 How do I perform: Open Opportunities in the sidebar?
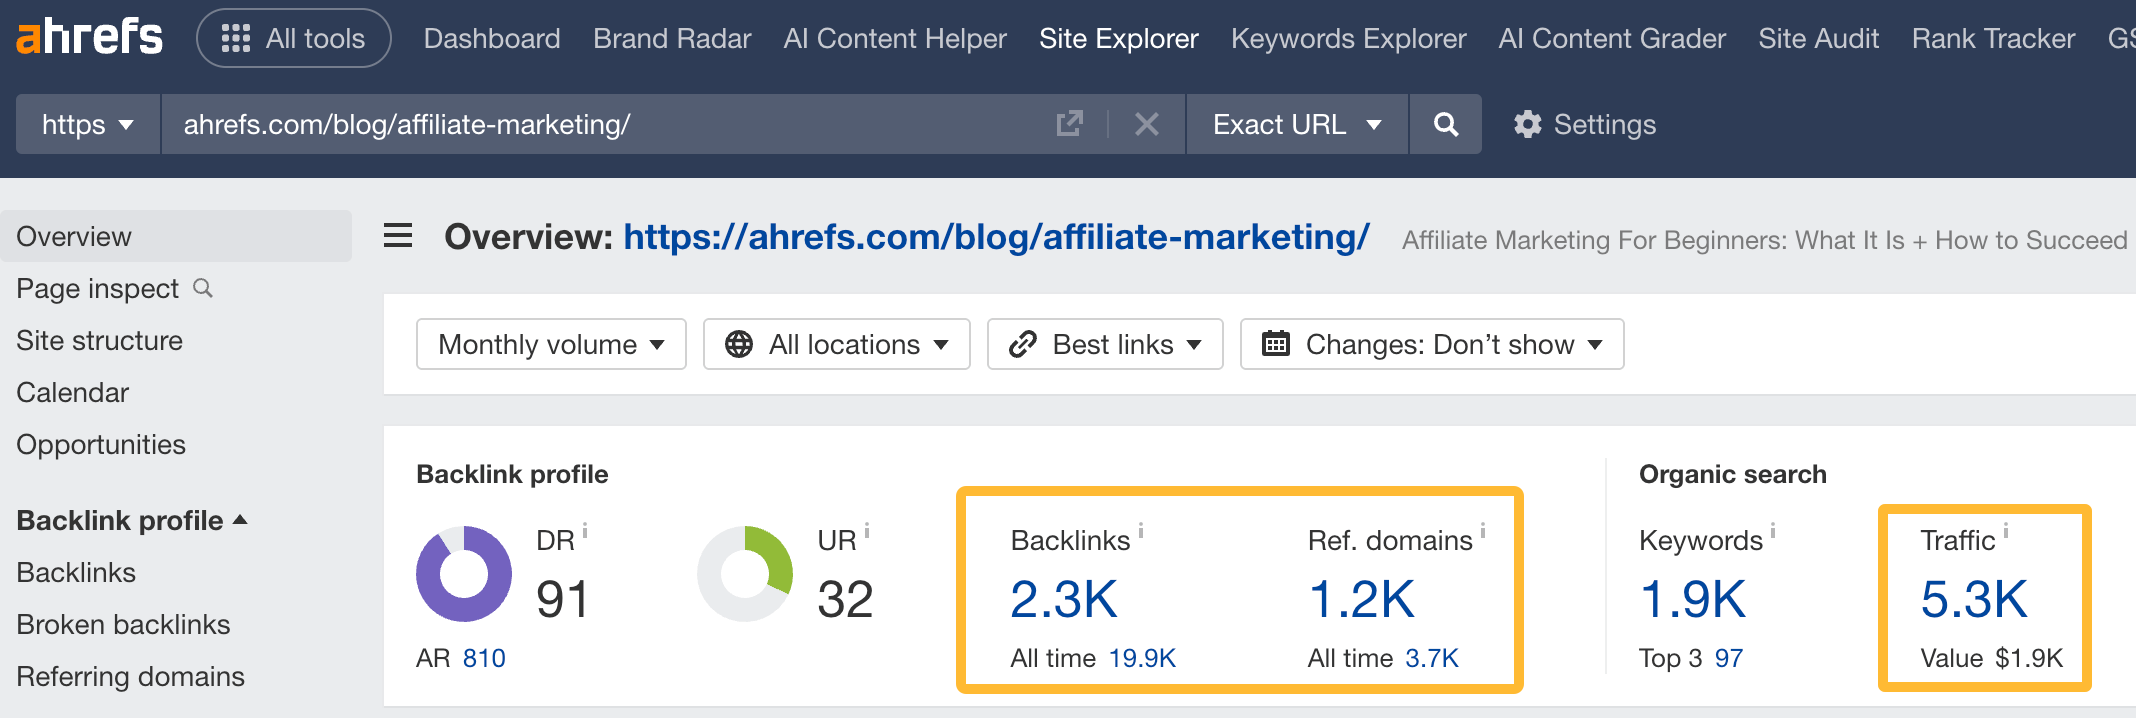(101, 445)
